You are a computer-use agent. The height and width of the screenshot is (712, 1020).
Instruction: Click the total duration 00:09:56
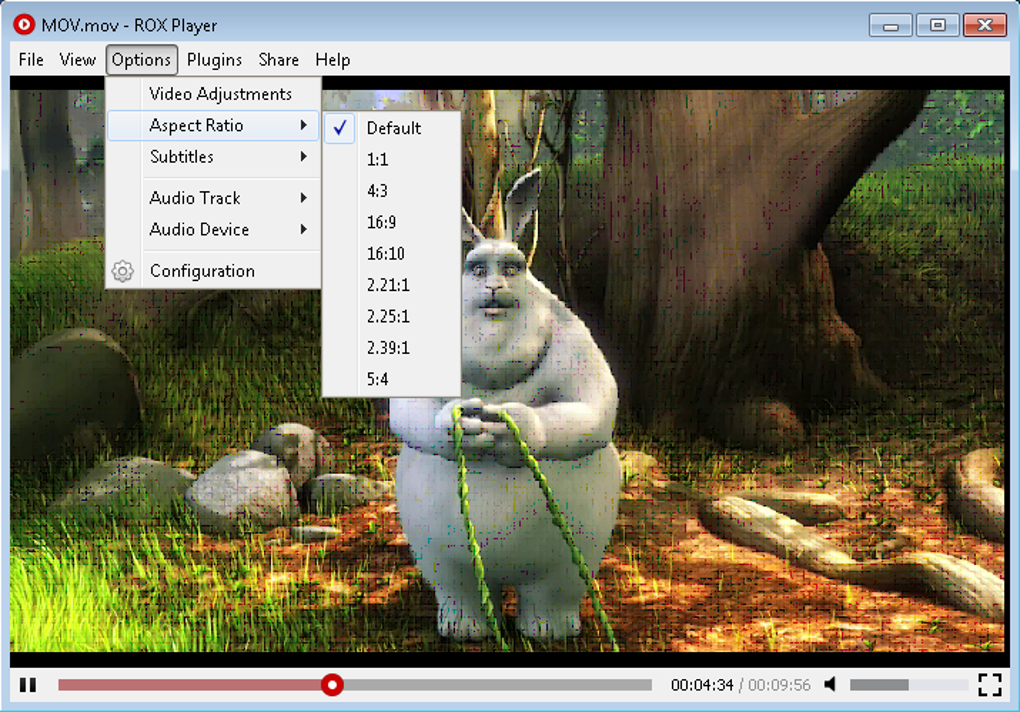779,685
